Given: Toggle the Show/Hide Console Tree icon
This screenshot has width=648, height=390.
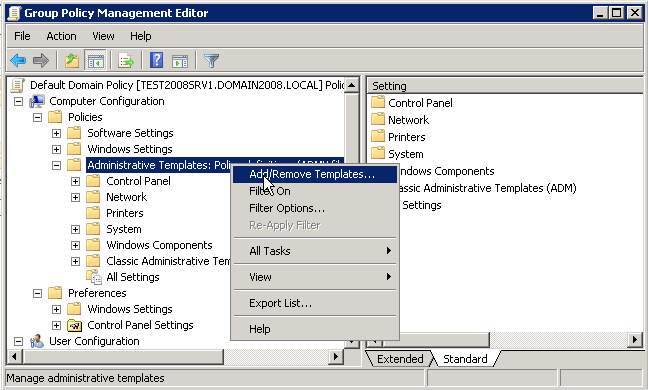Looking at the screenshot, I should click(x=96, y=61).
